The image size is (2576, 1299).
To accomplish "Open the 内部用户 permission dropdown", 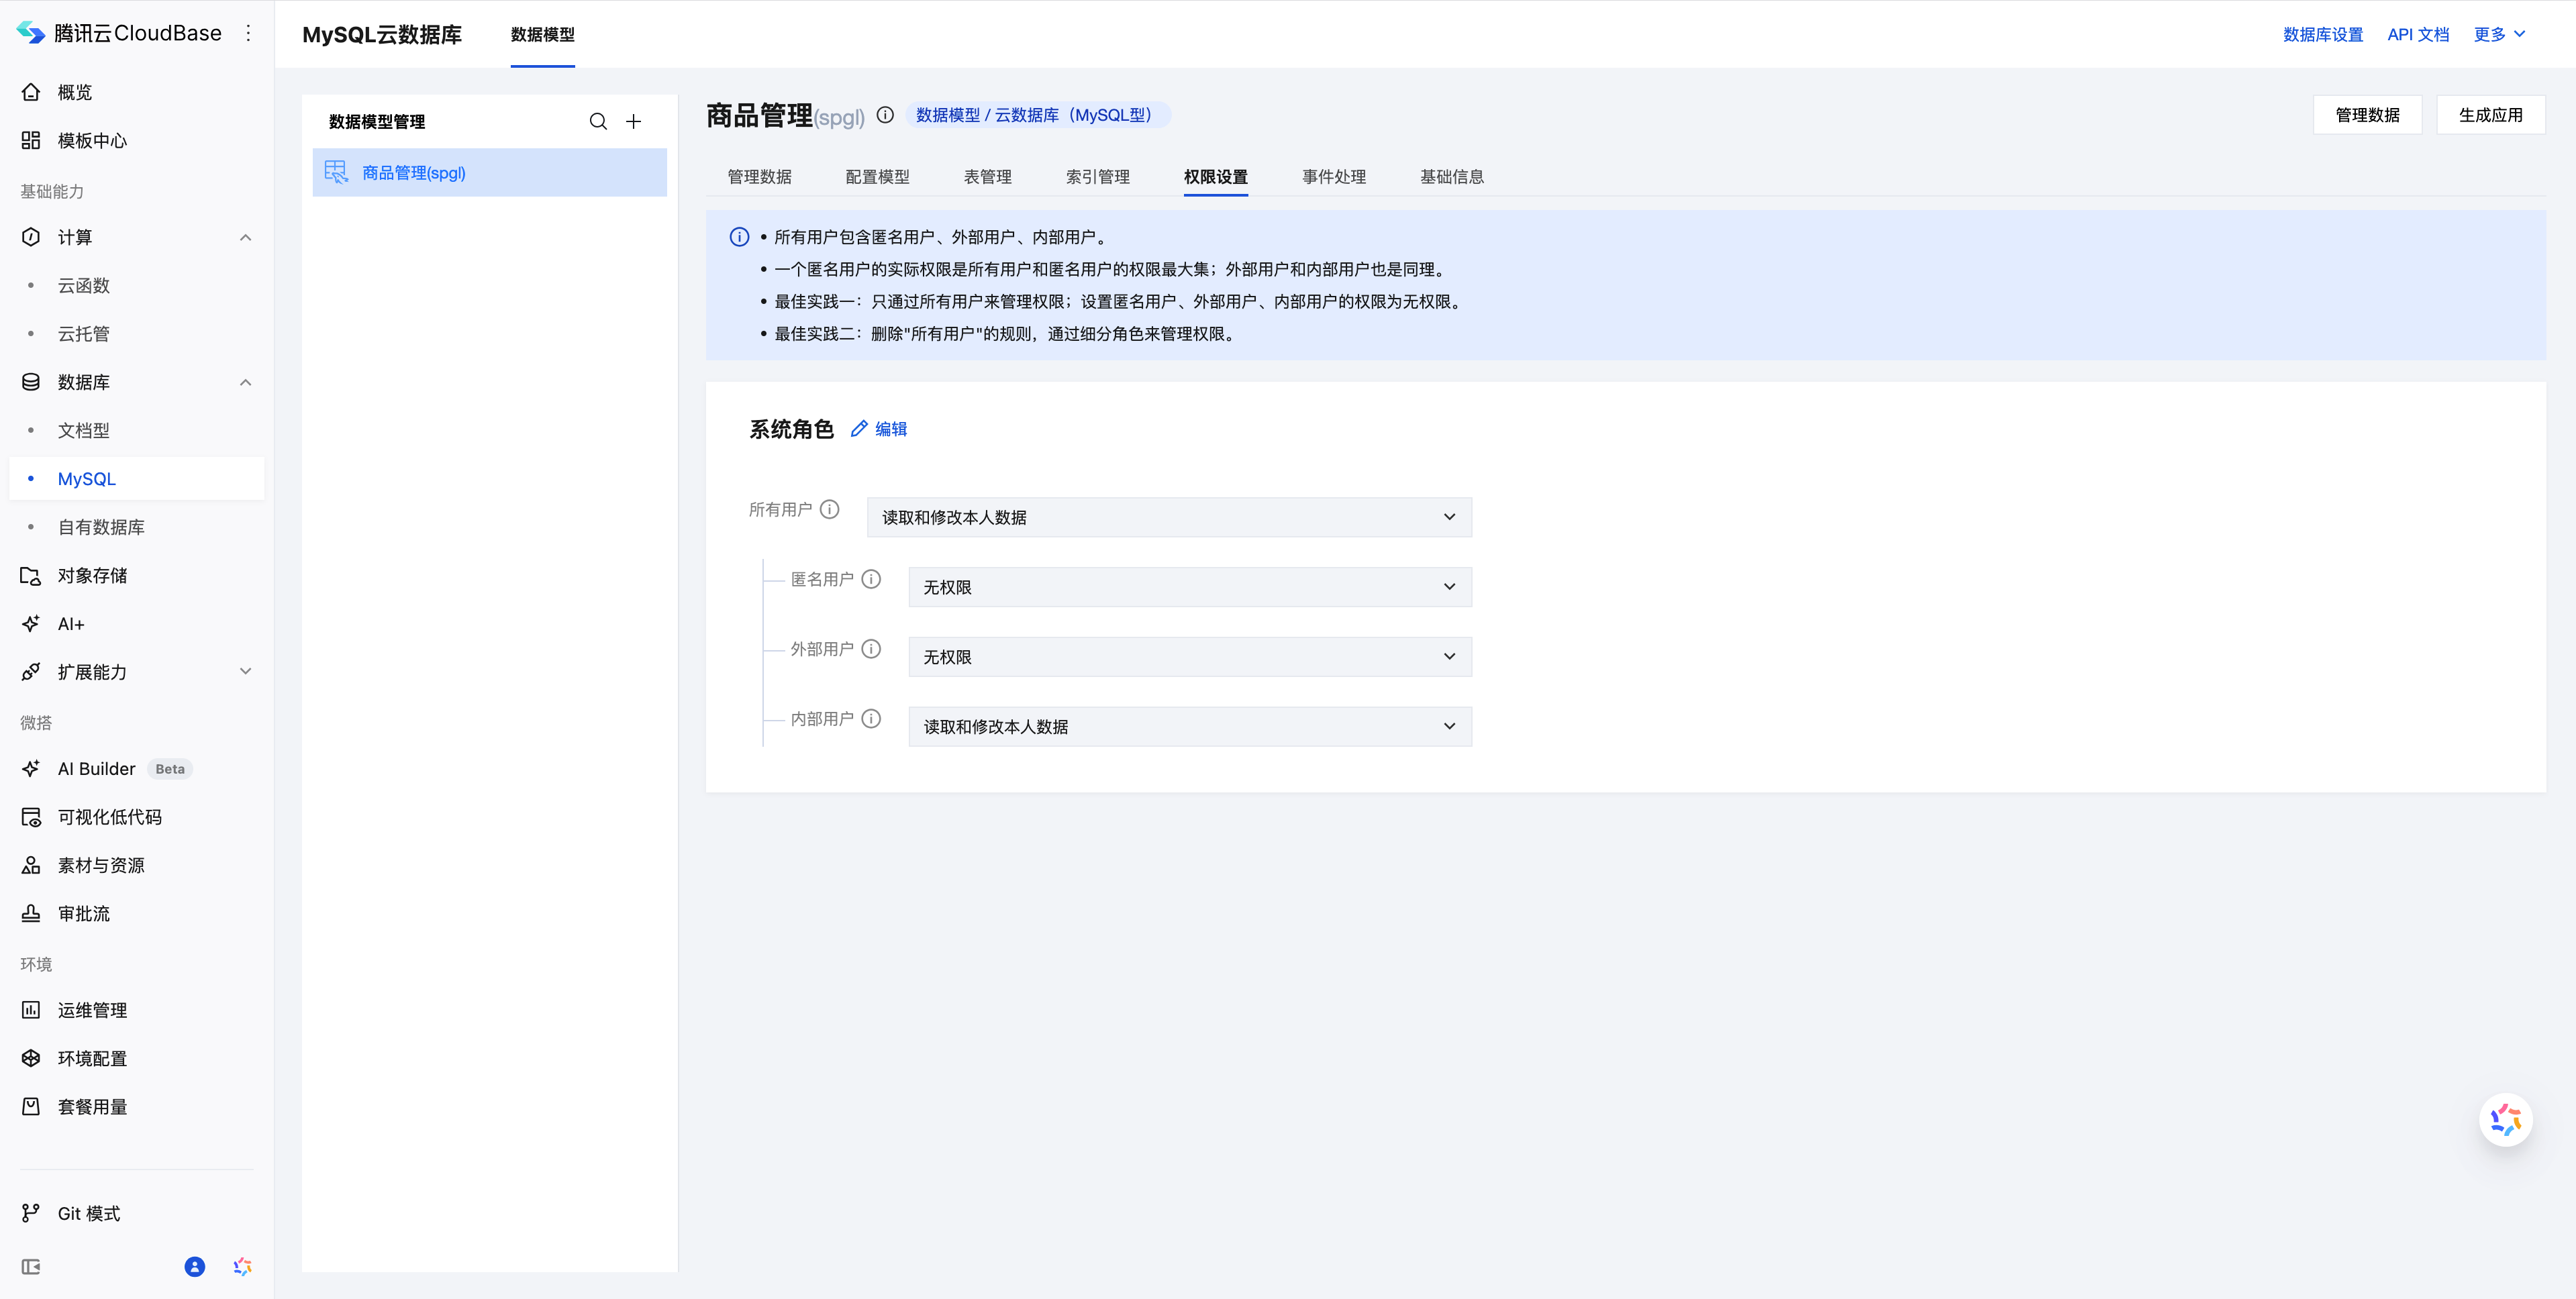I will (x=1190, y=727).
